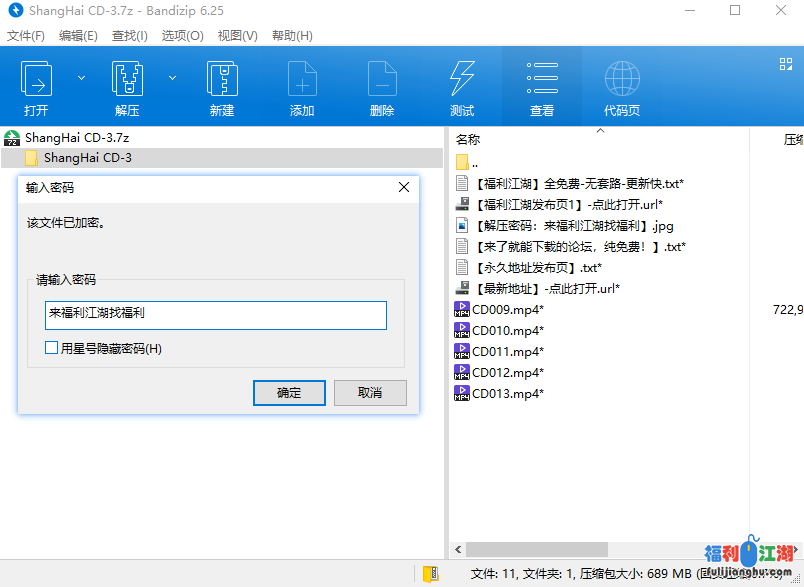
Task: Expand the dropdown arrow beside Extract (解压)
Action: click(172, 78)
